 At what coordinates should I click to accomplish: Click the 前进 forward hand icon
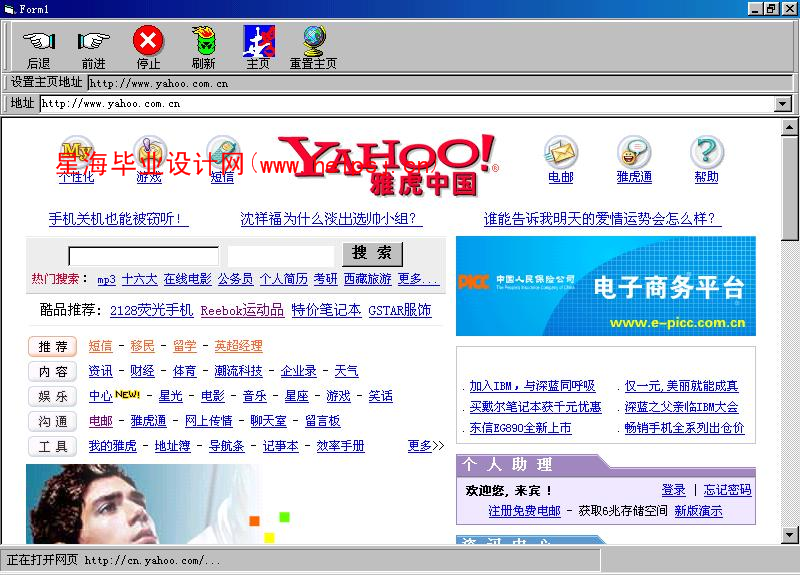click(x=93, y=41)
